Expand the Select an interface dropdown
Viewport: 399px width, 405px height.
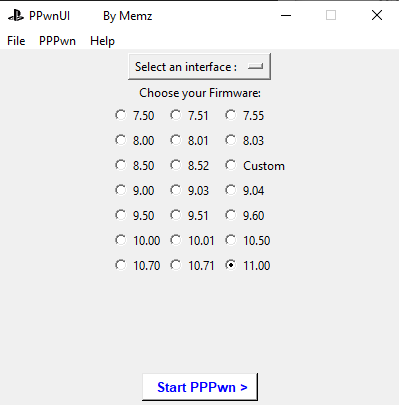(x=199, y=67)
